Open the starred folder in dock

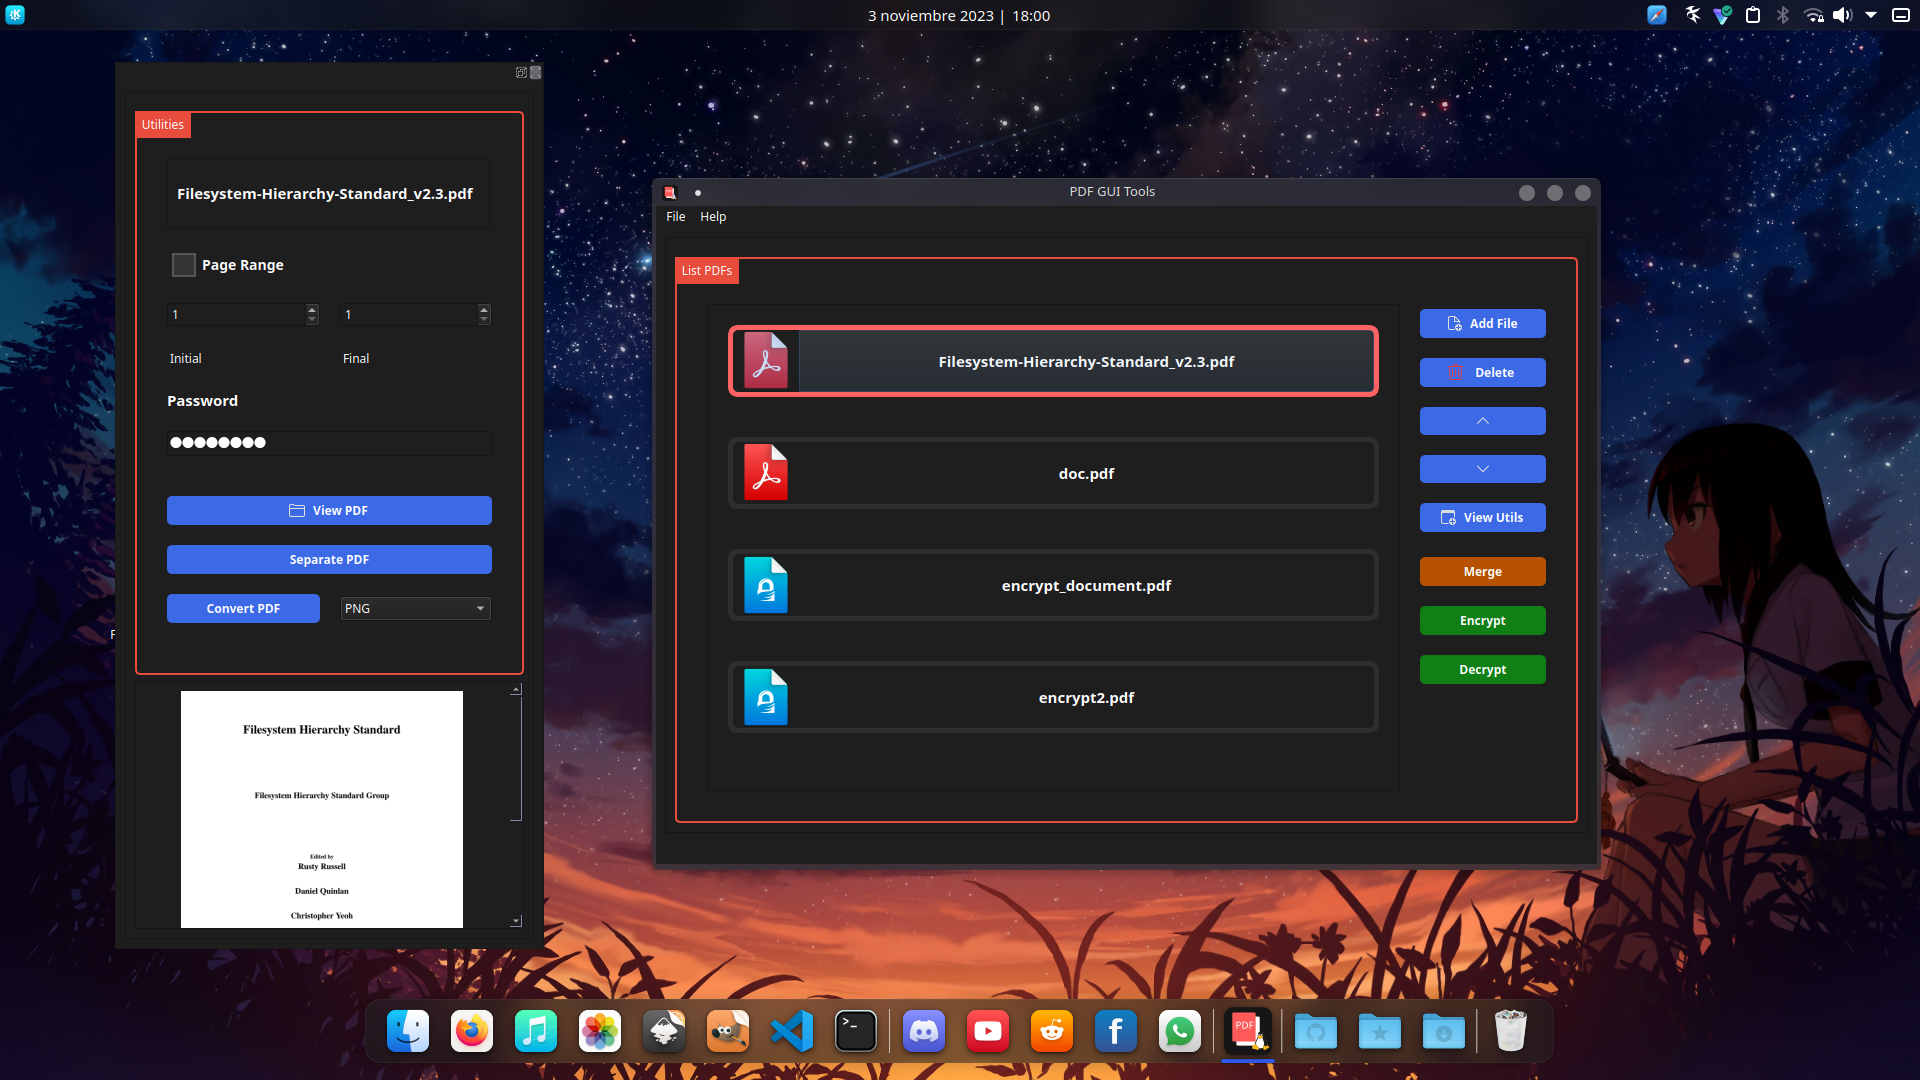[1380, 1031]
